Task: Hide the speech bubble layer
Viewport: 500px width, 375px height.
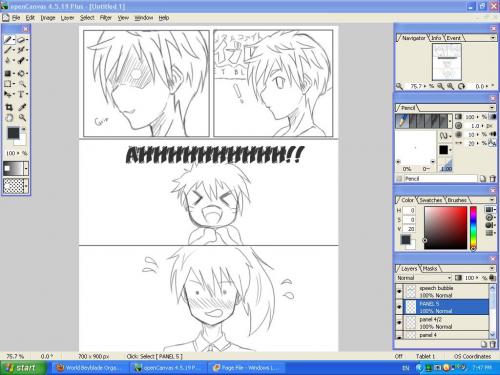Action: pyautogui.click(x=399, y=292)
